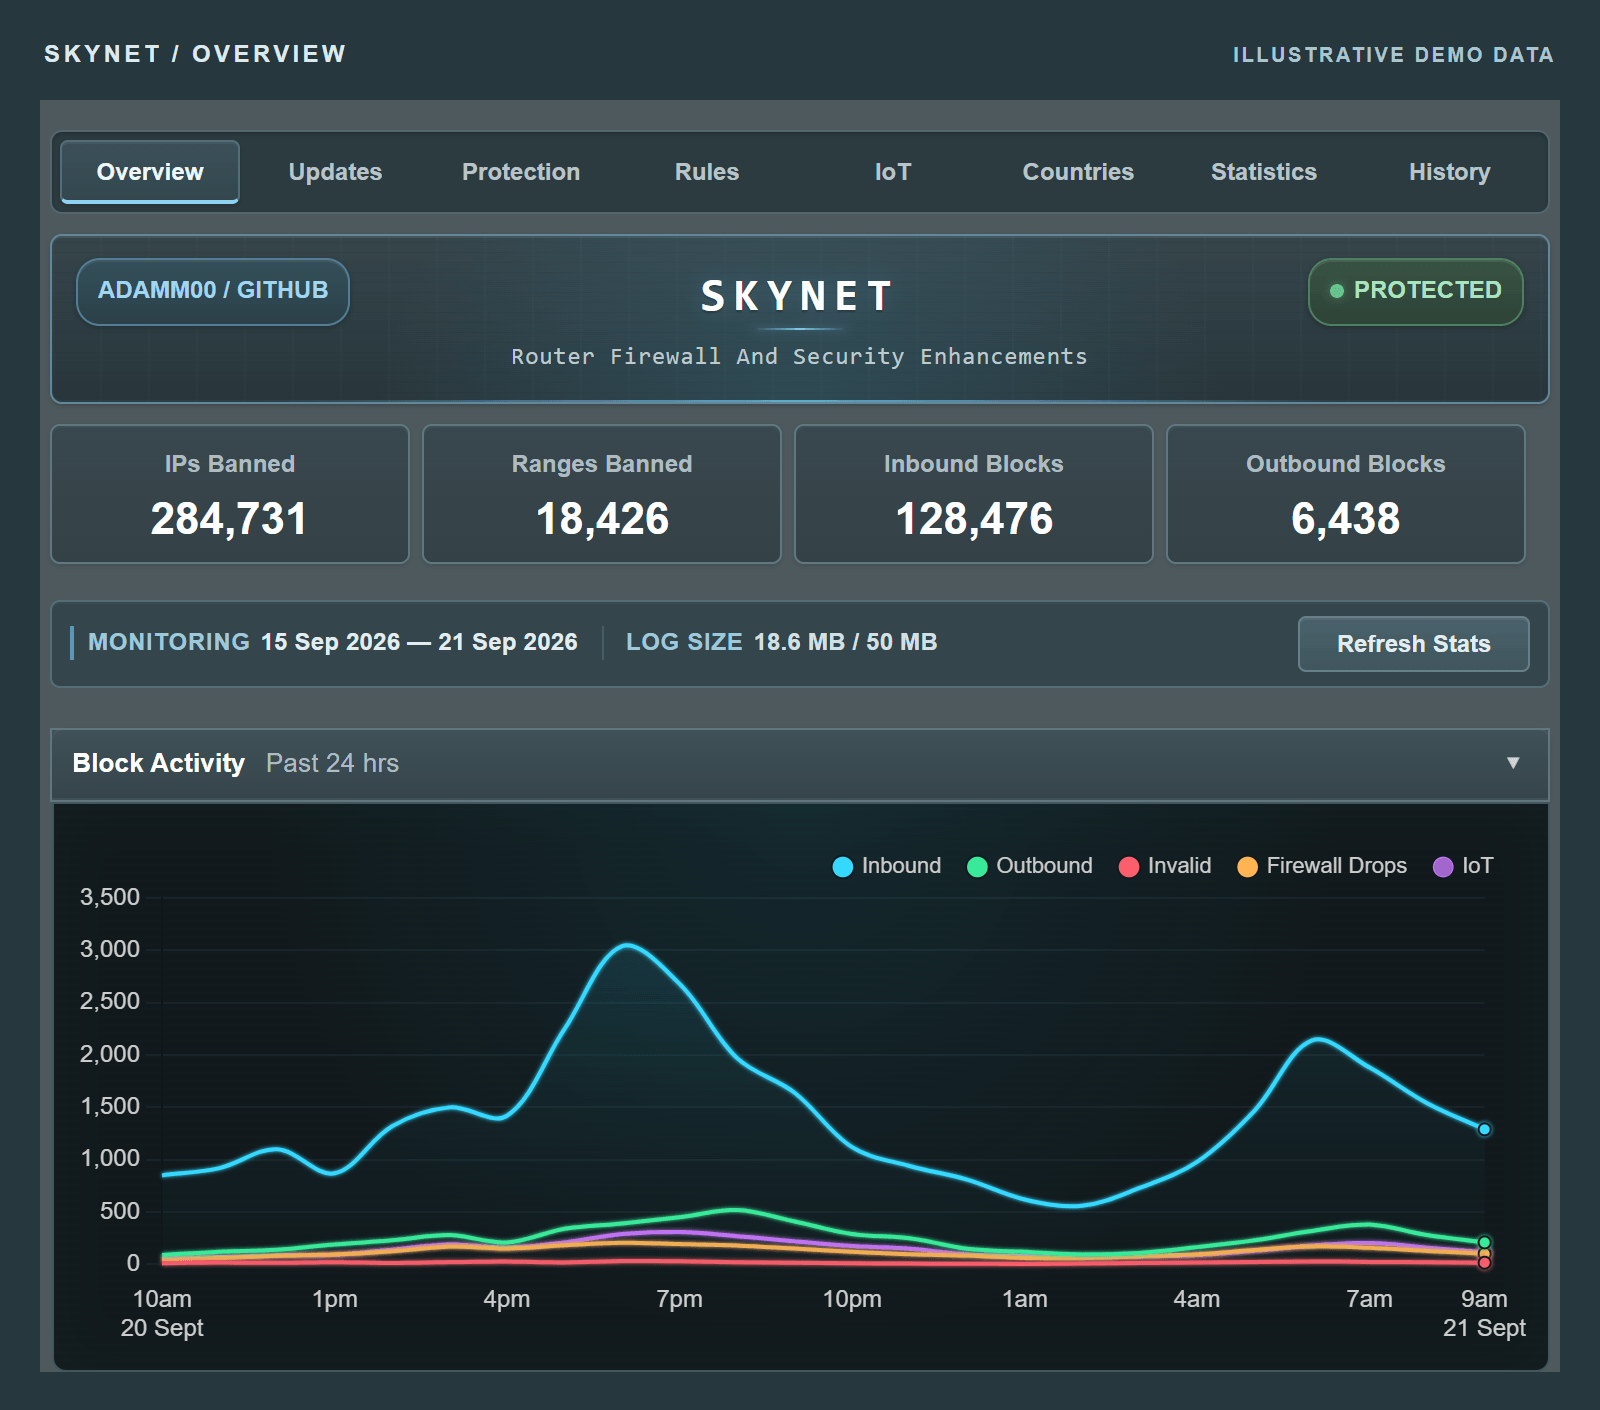Click the PROTECTED status badge

[1416, 291]
